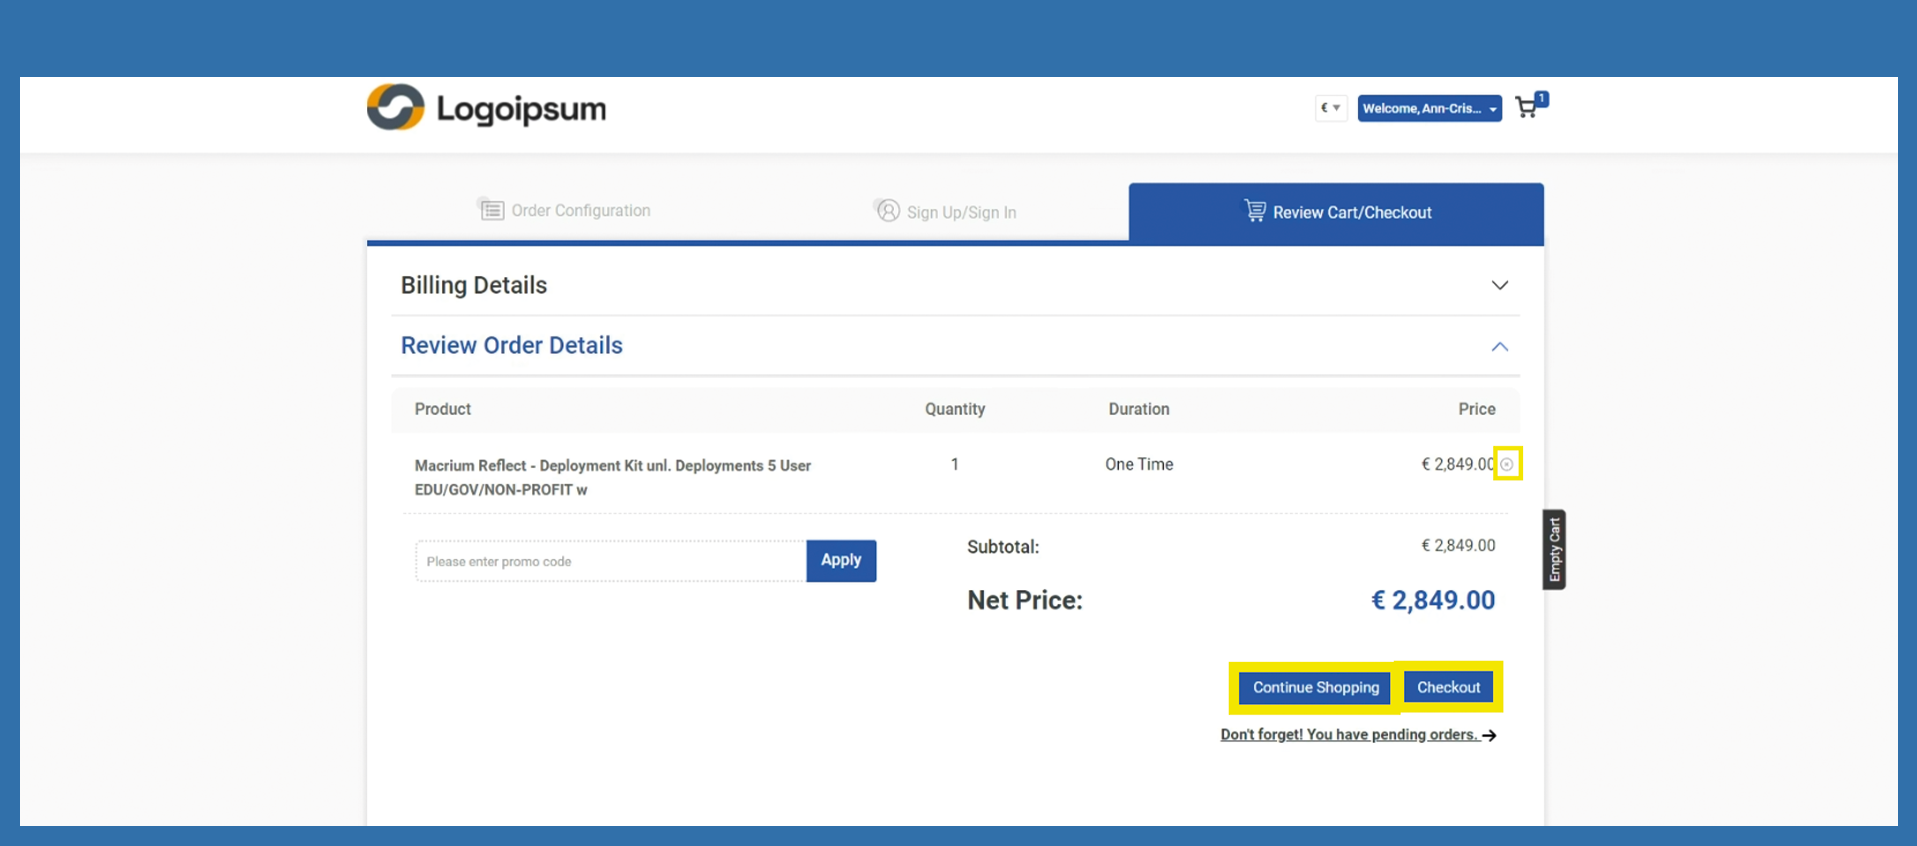Collapse the Review Order Details section chevron

coord(1499,346)
